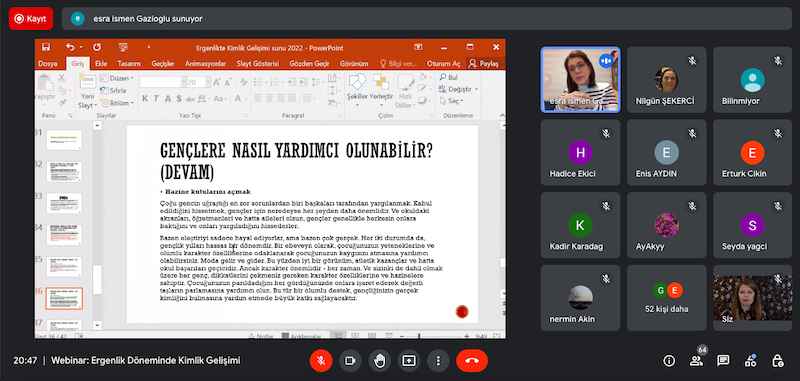This screenshot has height=381, width=800.
Task: Switch to the Tasarım ribbon tab
Action: click(129, 64)
